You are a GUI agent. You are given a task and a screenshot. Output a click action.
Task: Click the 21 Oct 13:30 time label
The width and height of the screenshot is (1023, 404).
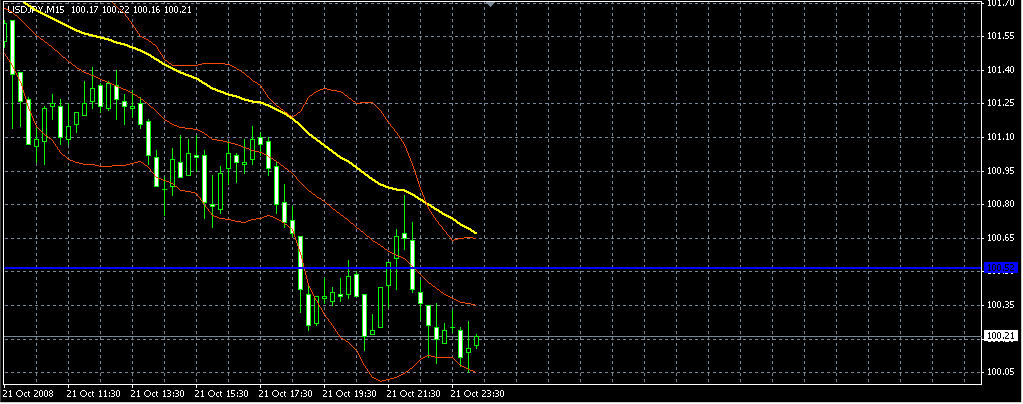pos(157,394)
